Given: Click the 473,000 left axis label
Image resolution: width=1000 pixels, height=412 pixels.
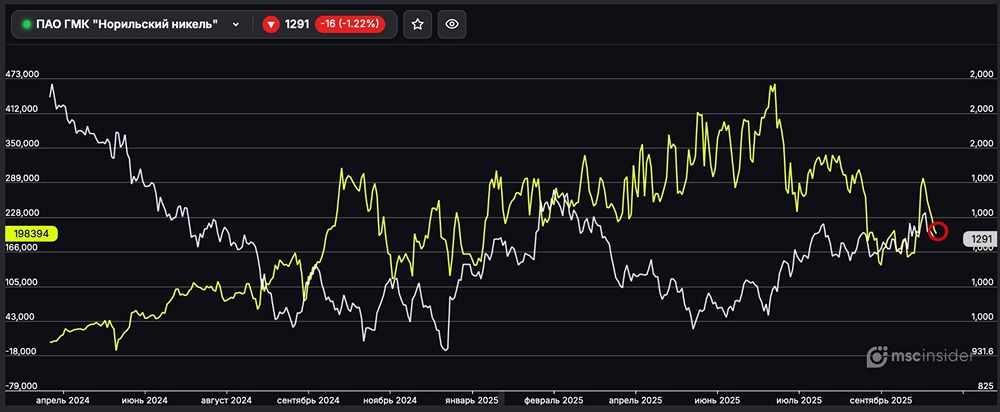Looking at the screenshot, I should tap(22, 75).
